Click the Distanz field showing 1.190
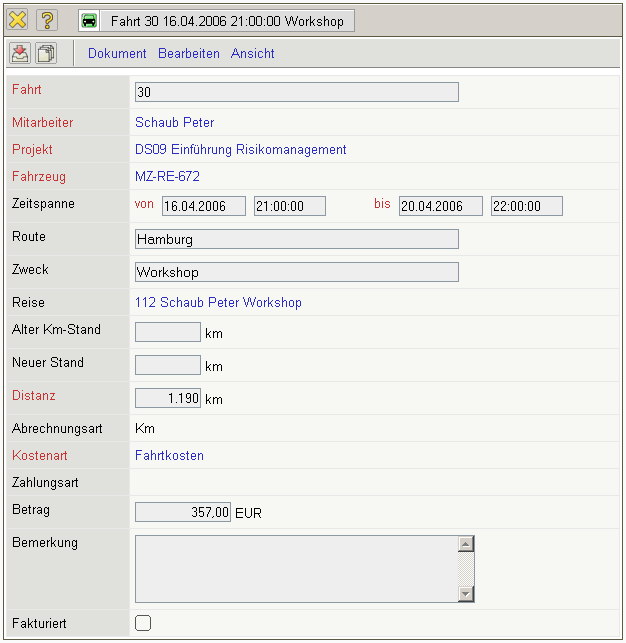The image size is (626, 643). click(x=168, y=398)
